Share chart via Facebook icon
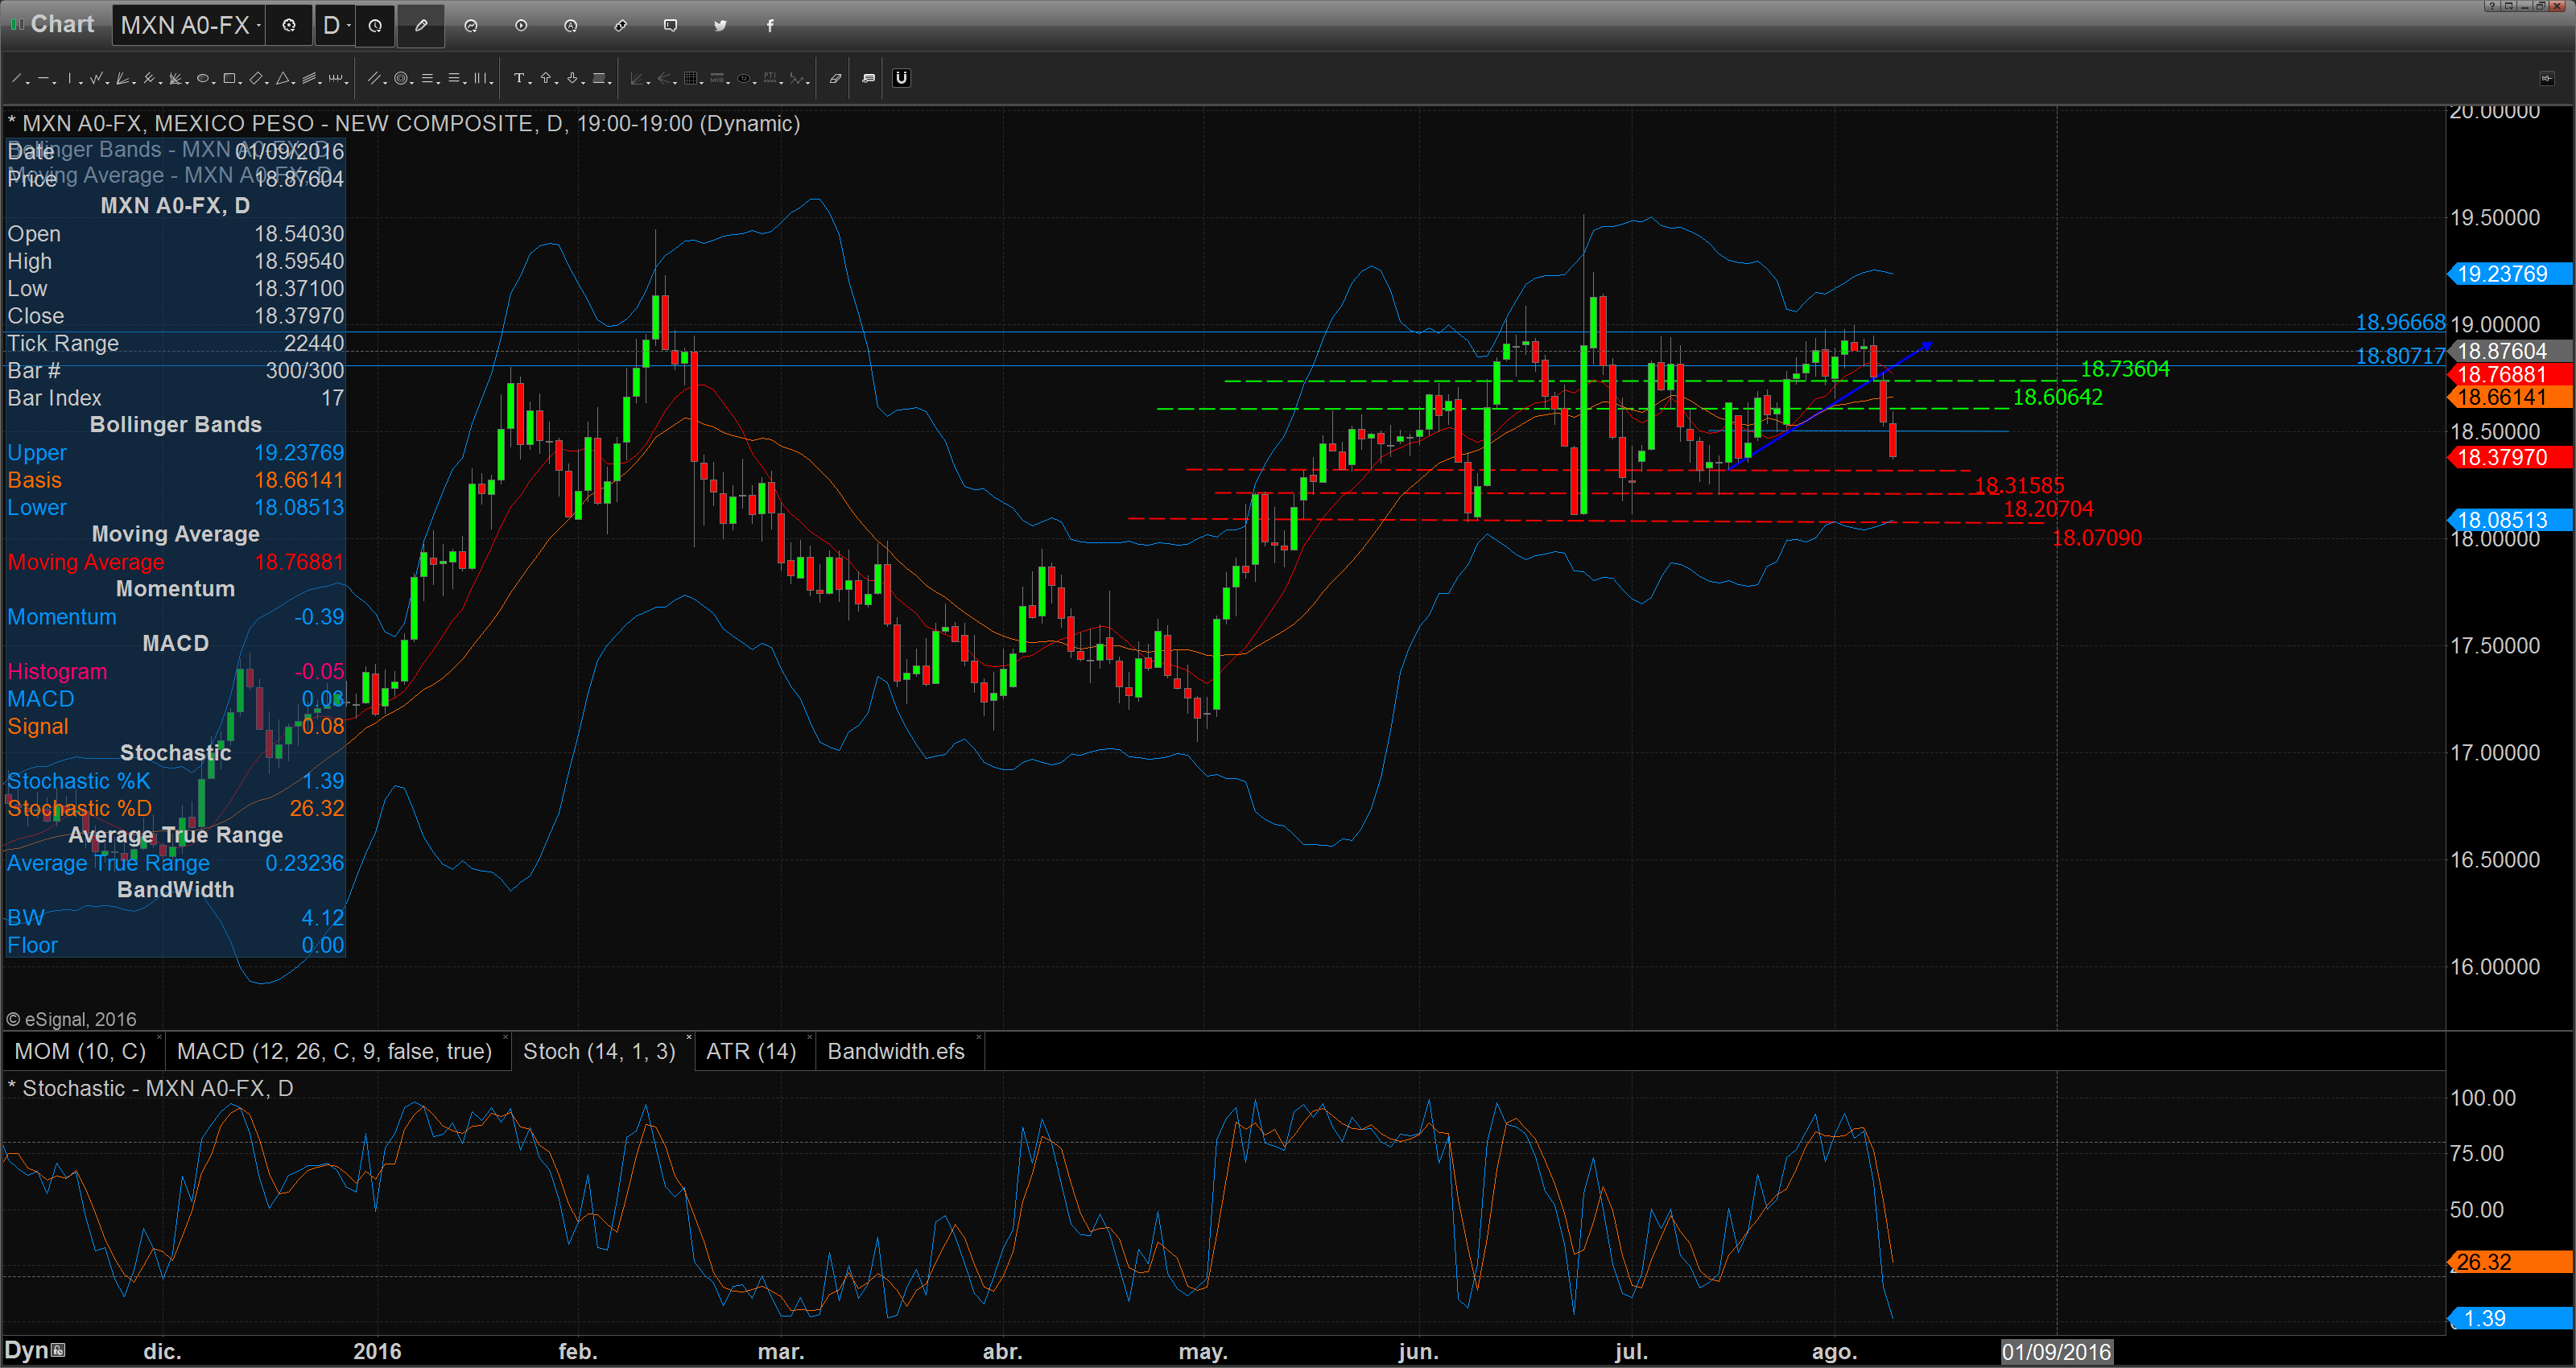This screenshot has height=1368, width=2576. click(x=770, y=25)
